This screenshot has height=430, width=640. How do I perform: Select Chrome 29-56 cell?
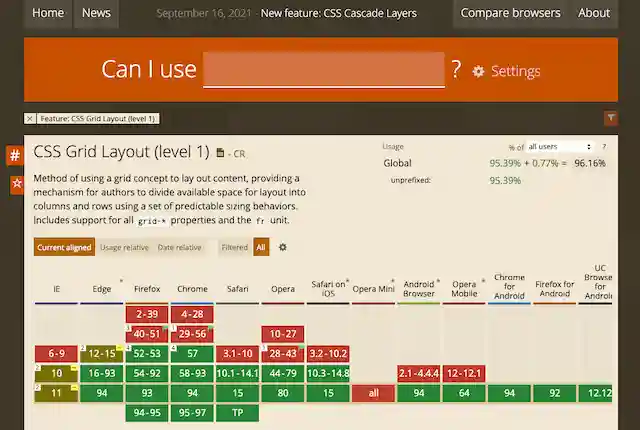192,334
